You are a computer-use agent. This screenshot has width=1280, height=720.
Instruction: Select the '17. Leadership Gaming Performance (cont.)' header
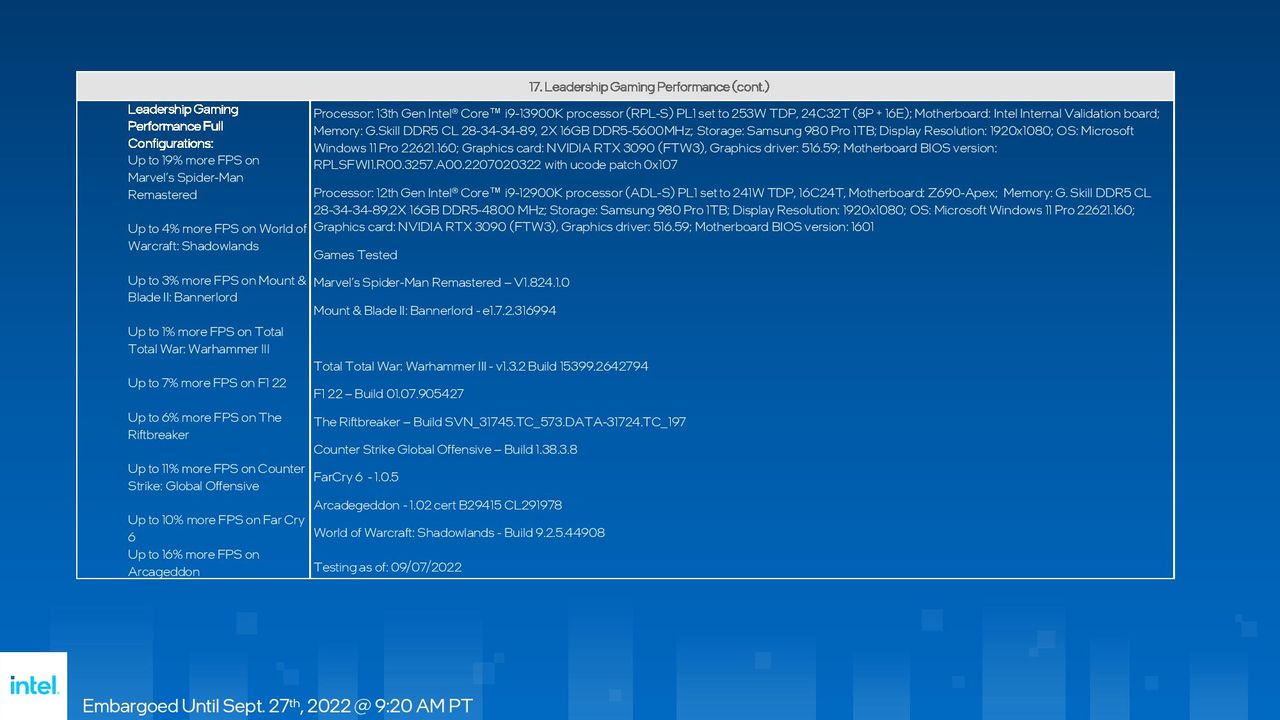(649, 87)
